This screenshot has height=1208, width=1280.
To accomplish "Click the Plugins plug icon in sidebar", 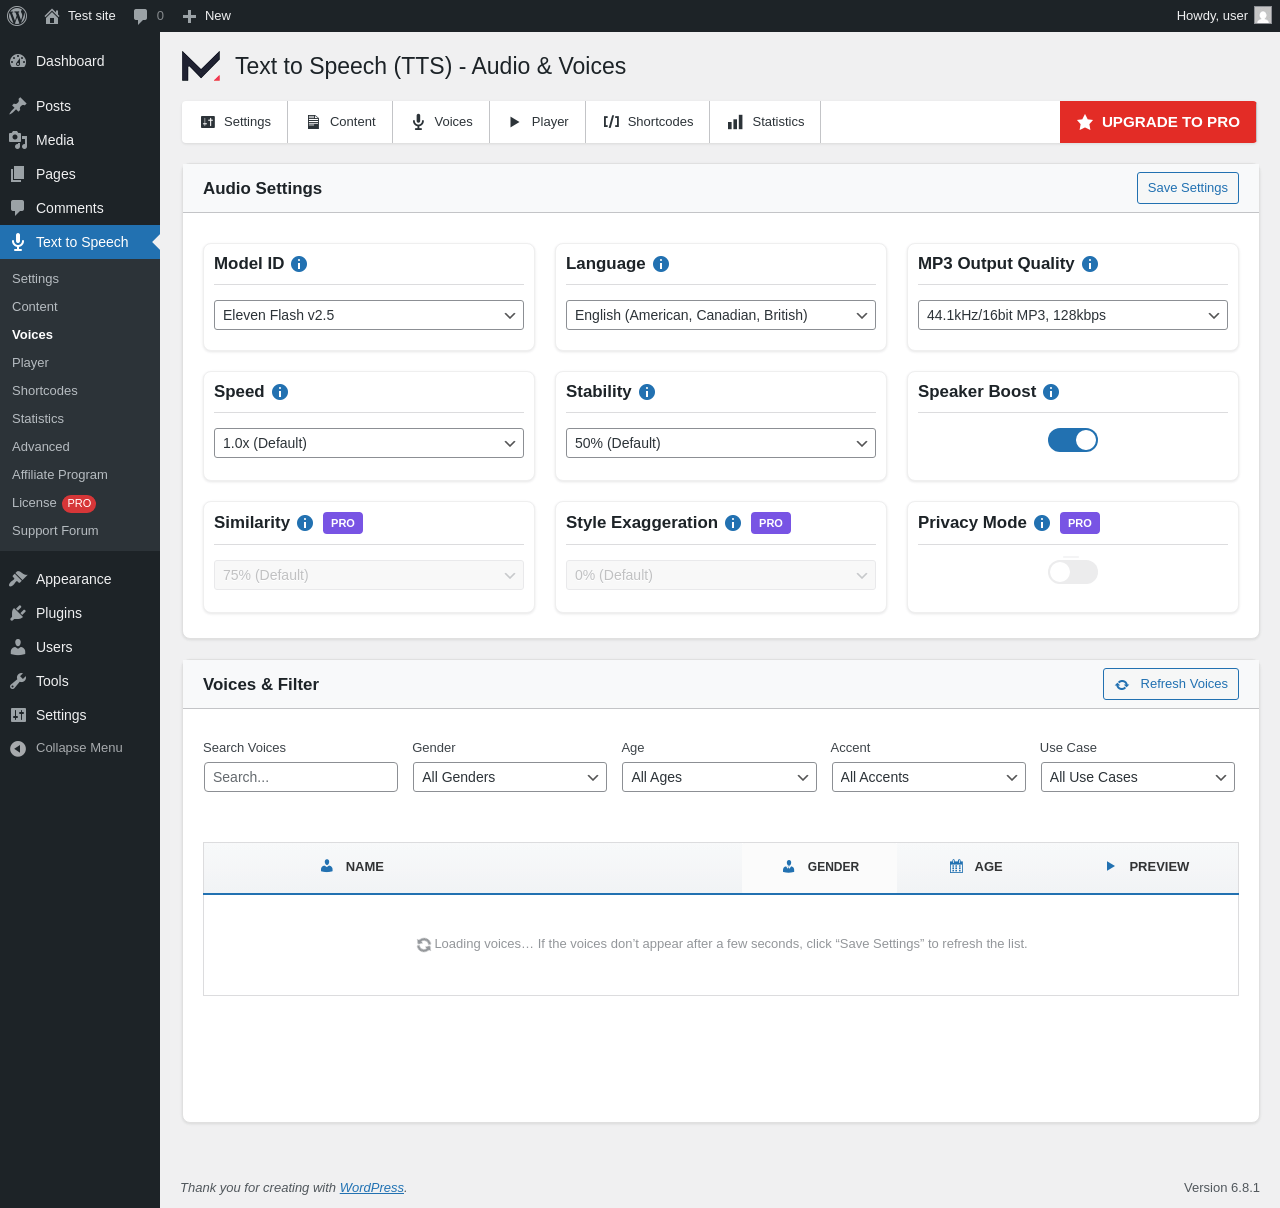I will (18, 613).
